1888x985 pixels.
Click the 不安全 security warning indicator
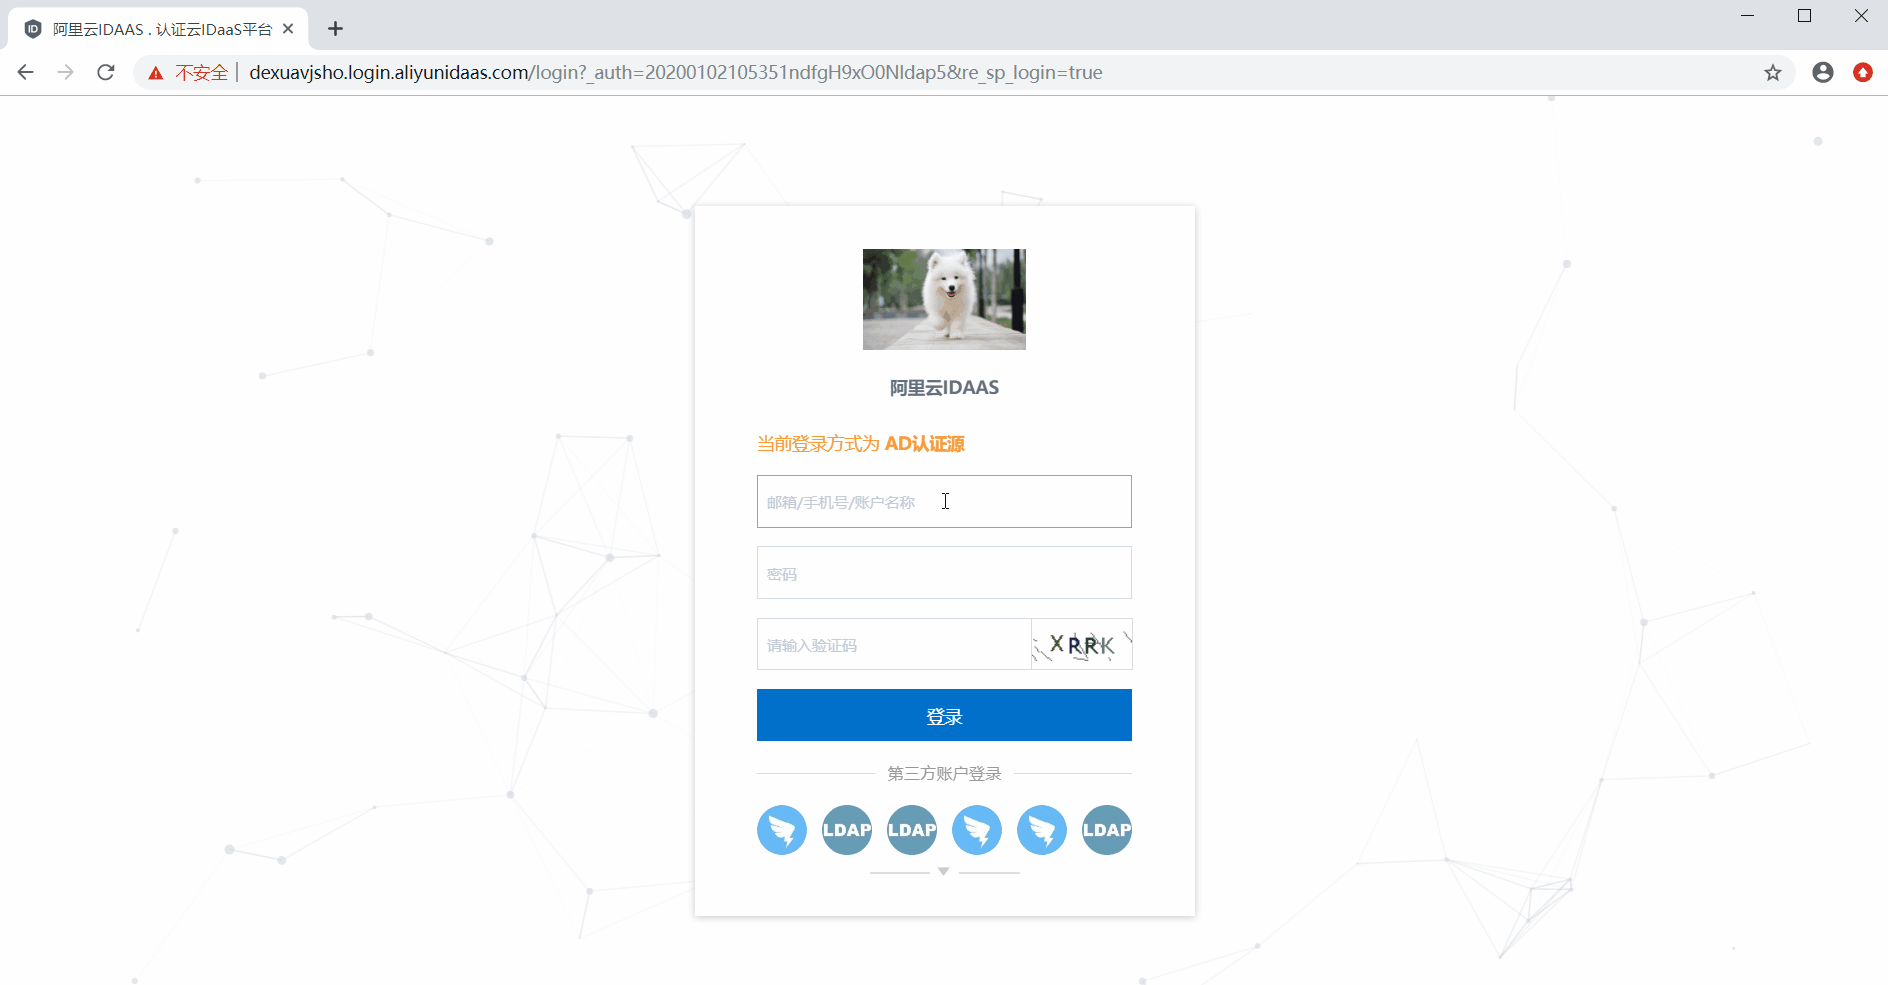pyautogui.click(x=188, y=72)
